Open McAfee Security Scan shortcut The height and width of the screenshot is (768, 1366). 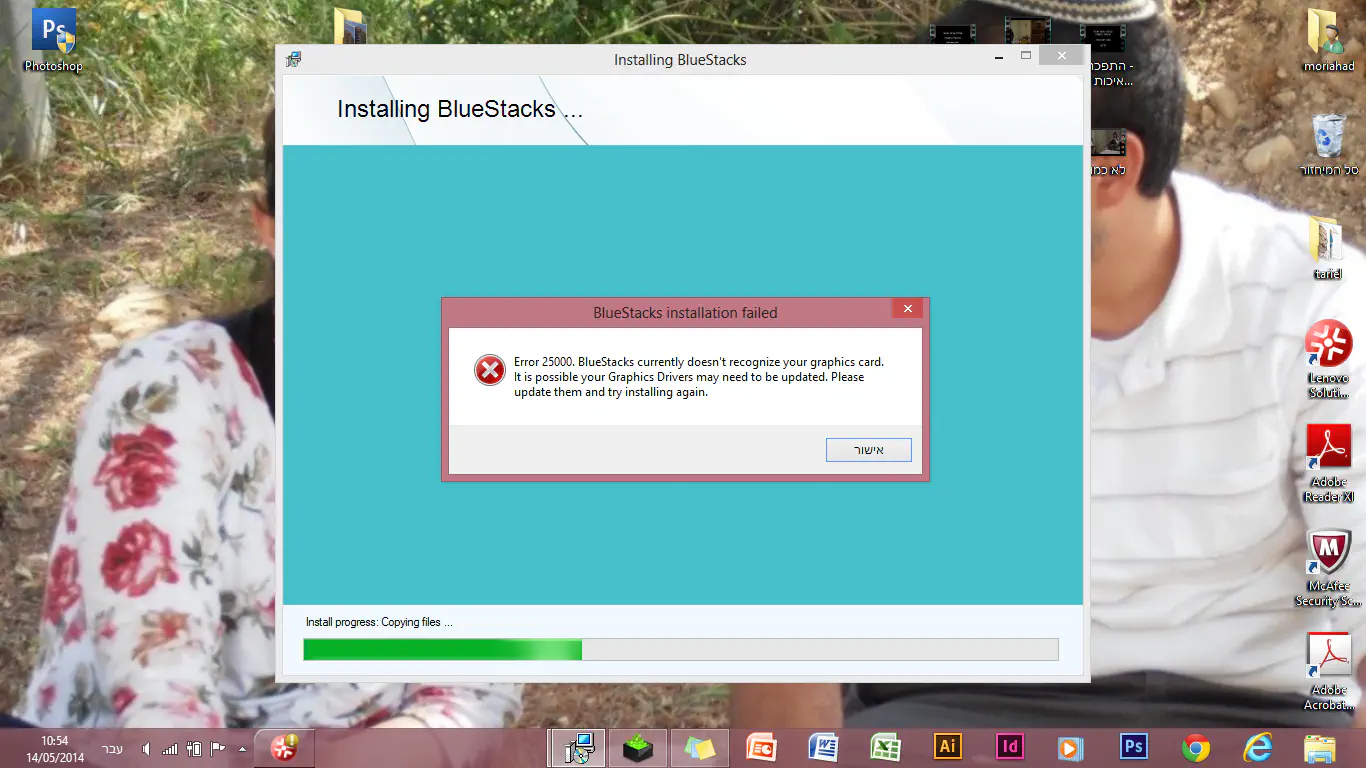click(x=1328, y=566)
